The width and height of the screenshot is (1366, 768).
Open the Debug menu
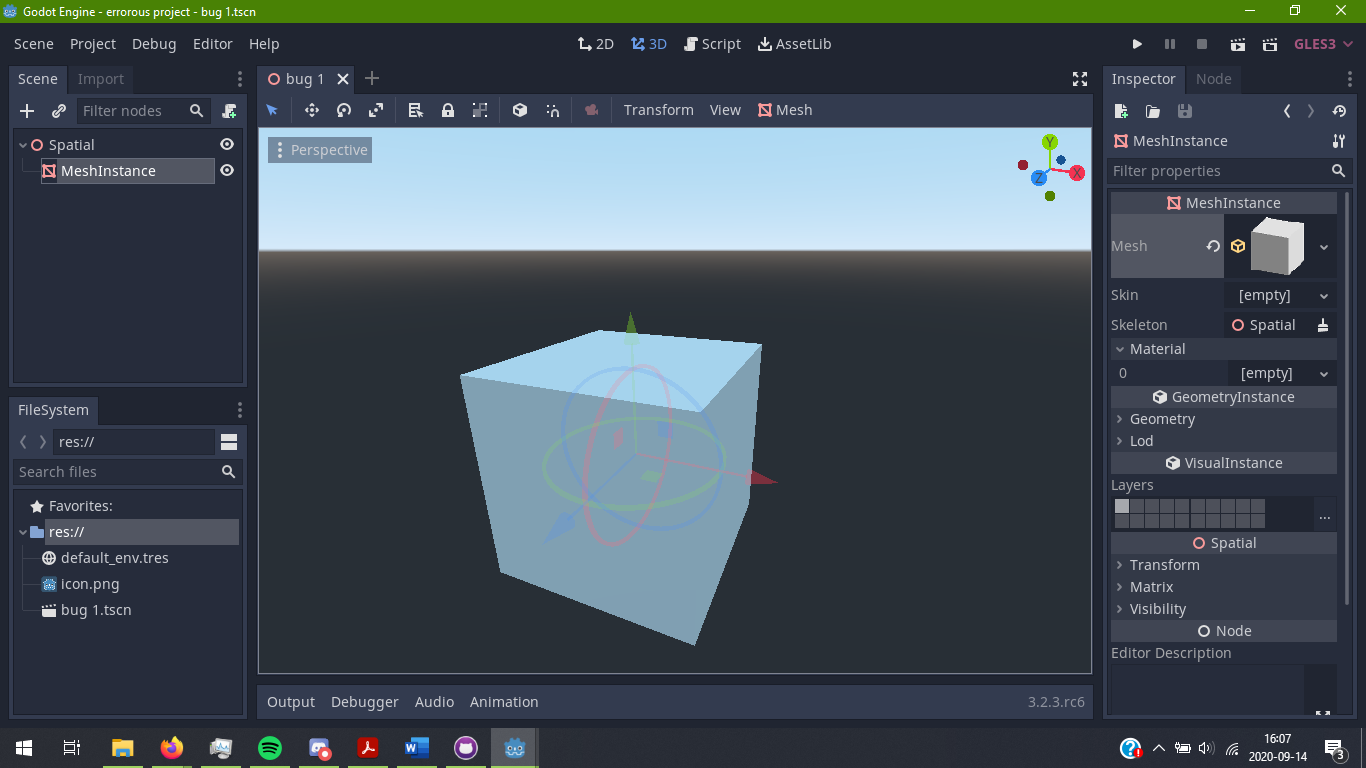pyautogui.click(x=154, y=44)
